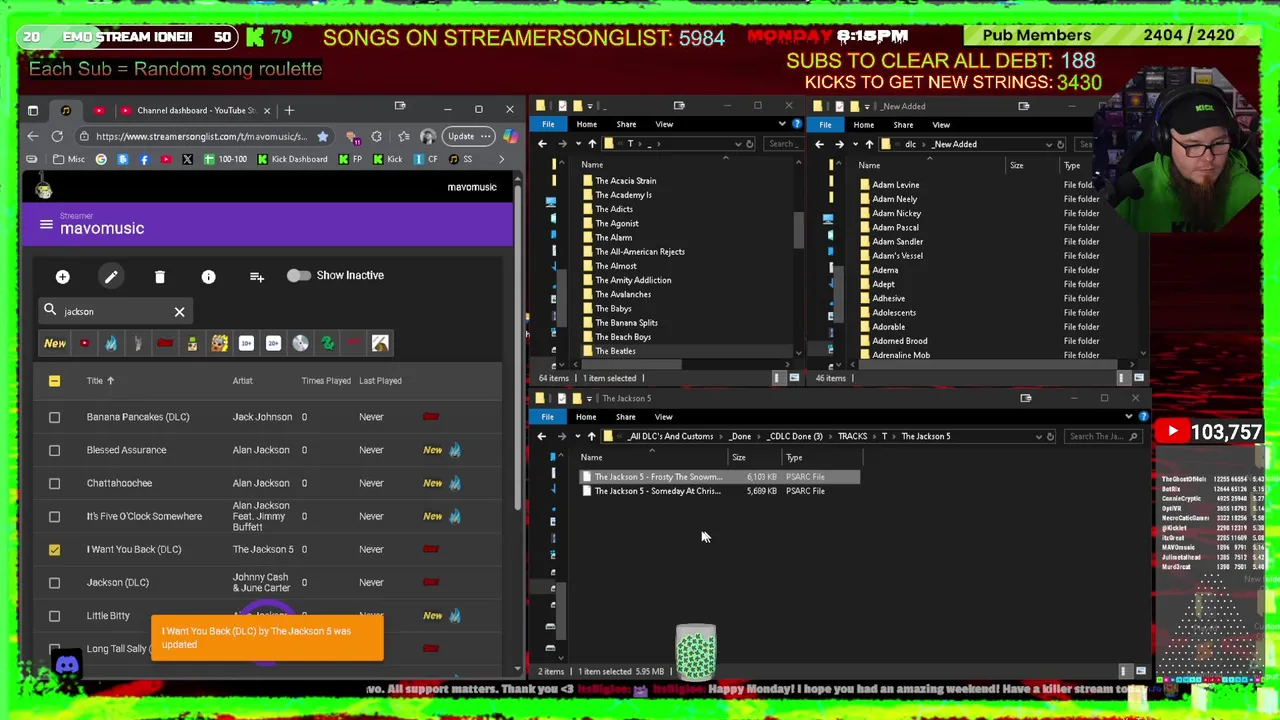Open address dropdown in _New Added explorer

point(1048,144)
